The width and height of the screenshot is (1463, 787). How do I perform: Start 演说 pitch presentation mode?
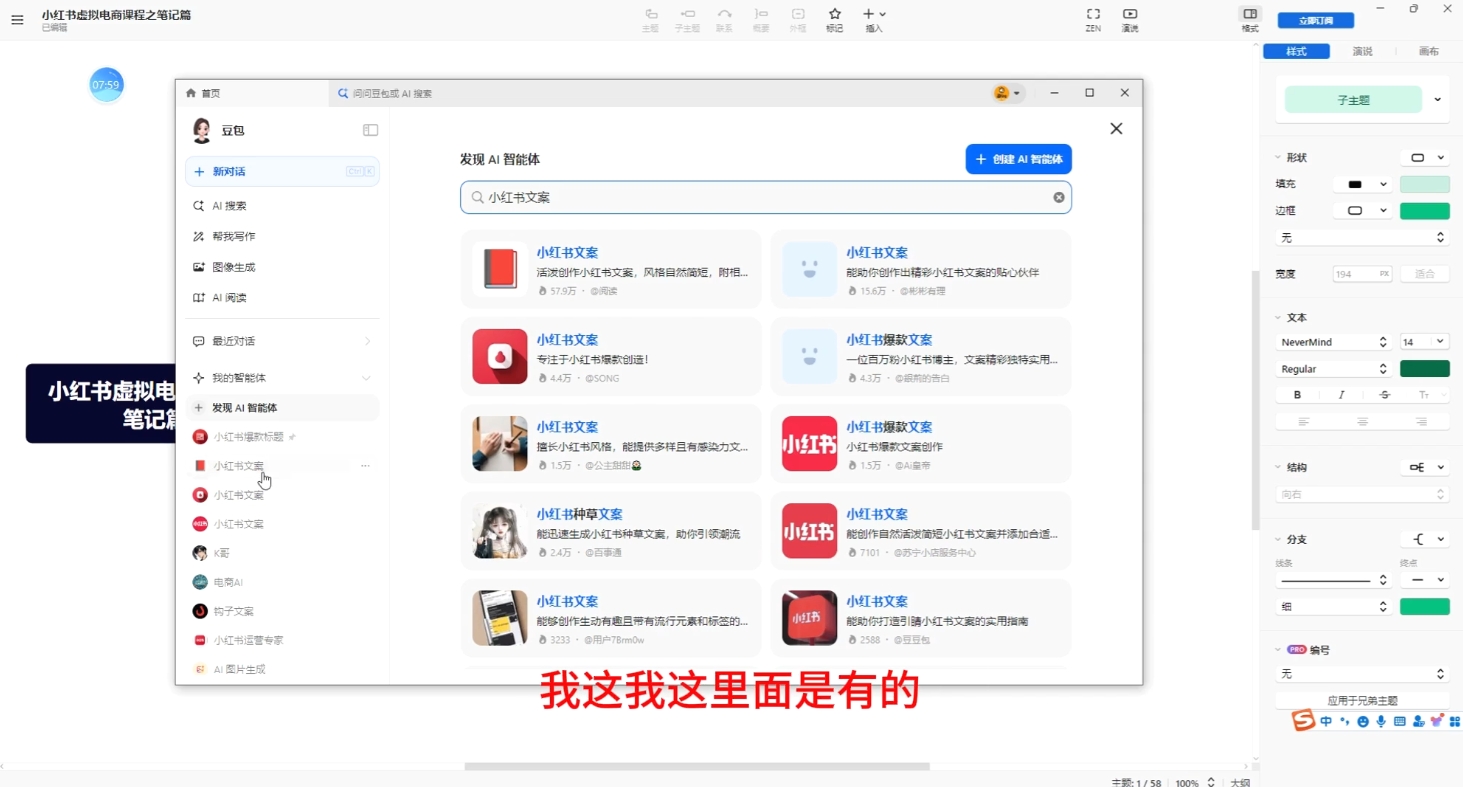(x=1130, y=19)
